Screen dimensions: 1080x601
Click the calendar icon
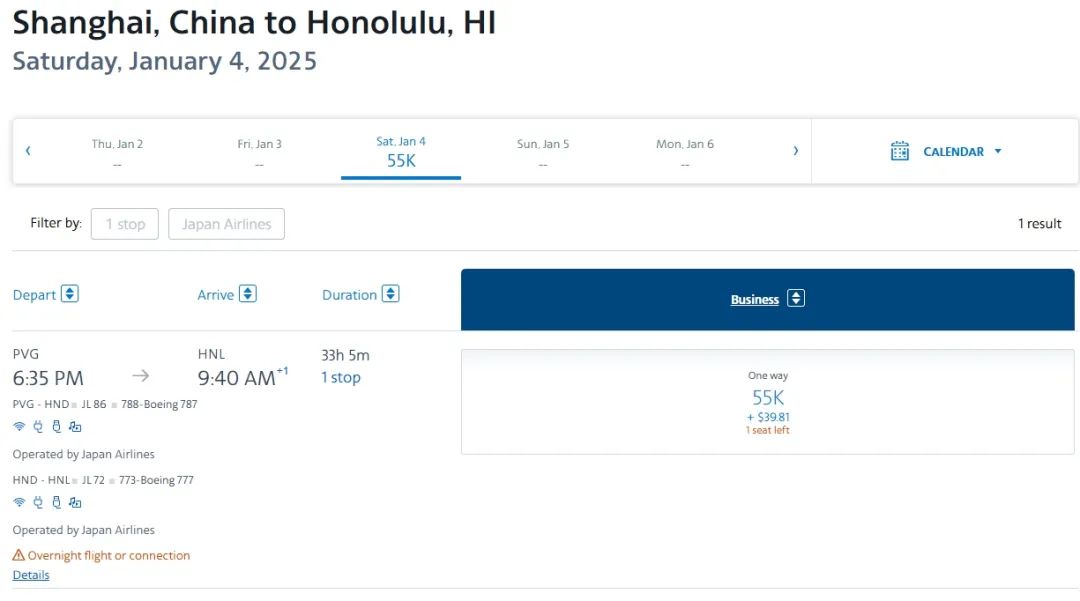click(900, 151)
